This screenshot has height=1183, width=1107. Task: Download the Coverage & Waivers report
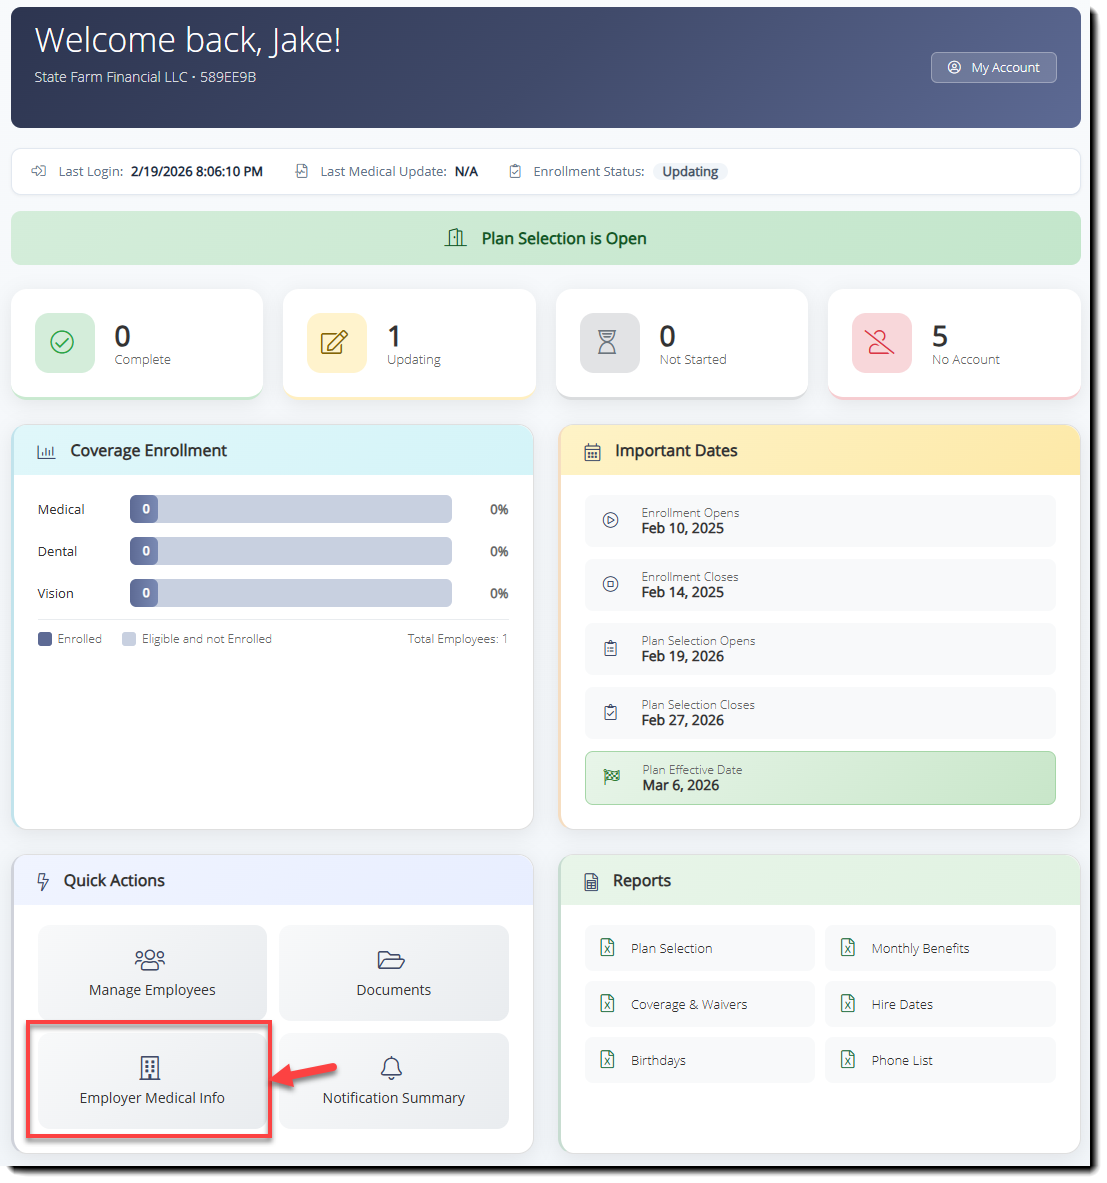(x=700, y=1004)
